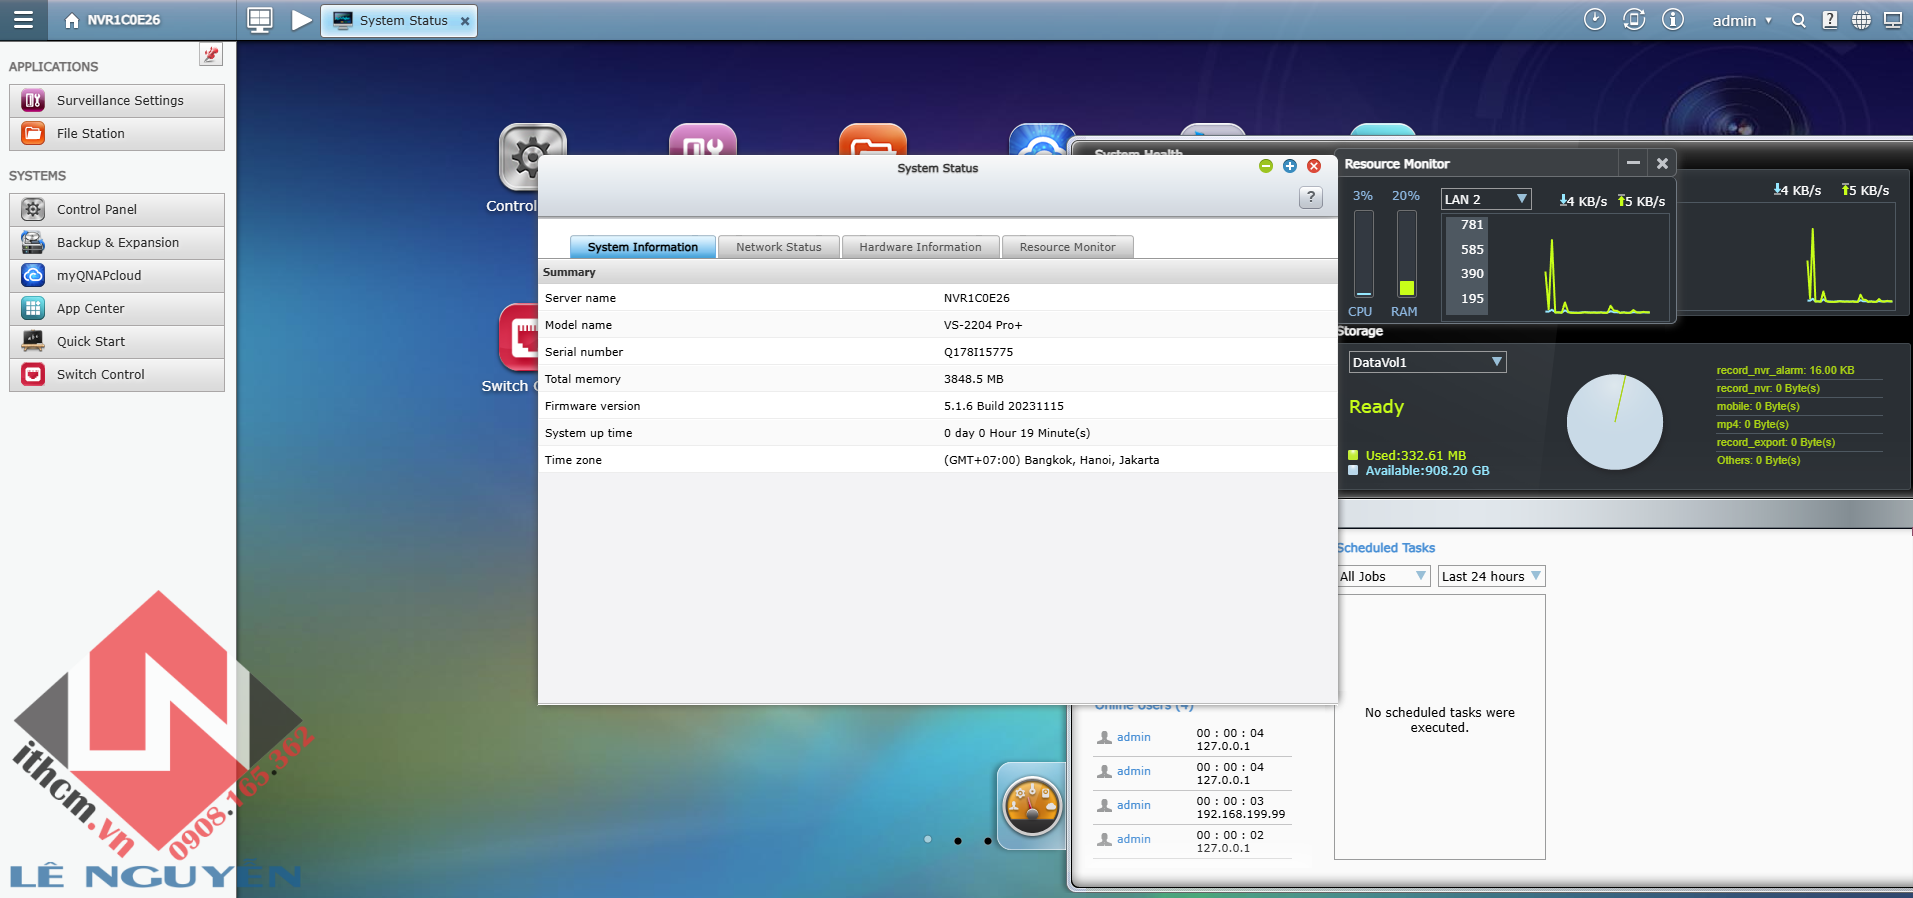Open myQNAPcloud from sidebar
This screenshot has width=1913, height=898.
(117, 276)
